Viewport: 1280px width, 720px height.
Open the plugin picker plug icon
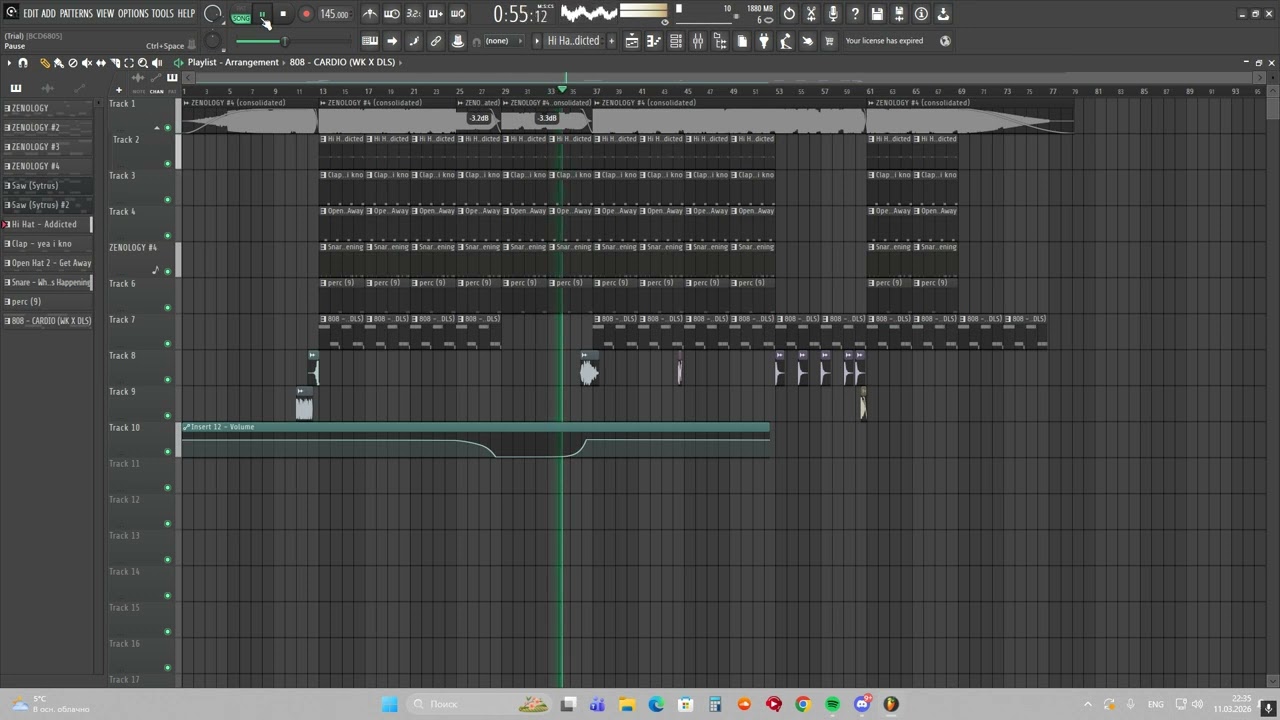point(764,41)
